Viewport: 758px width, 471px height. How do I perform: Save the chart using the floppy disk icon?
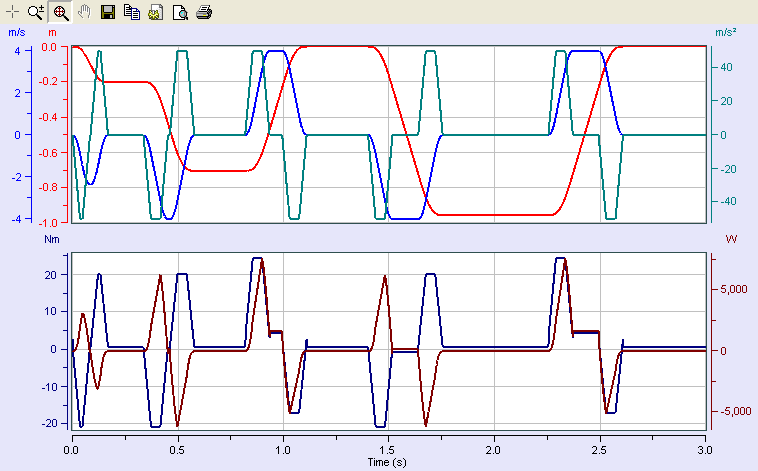[x=108, y=12]
